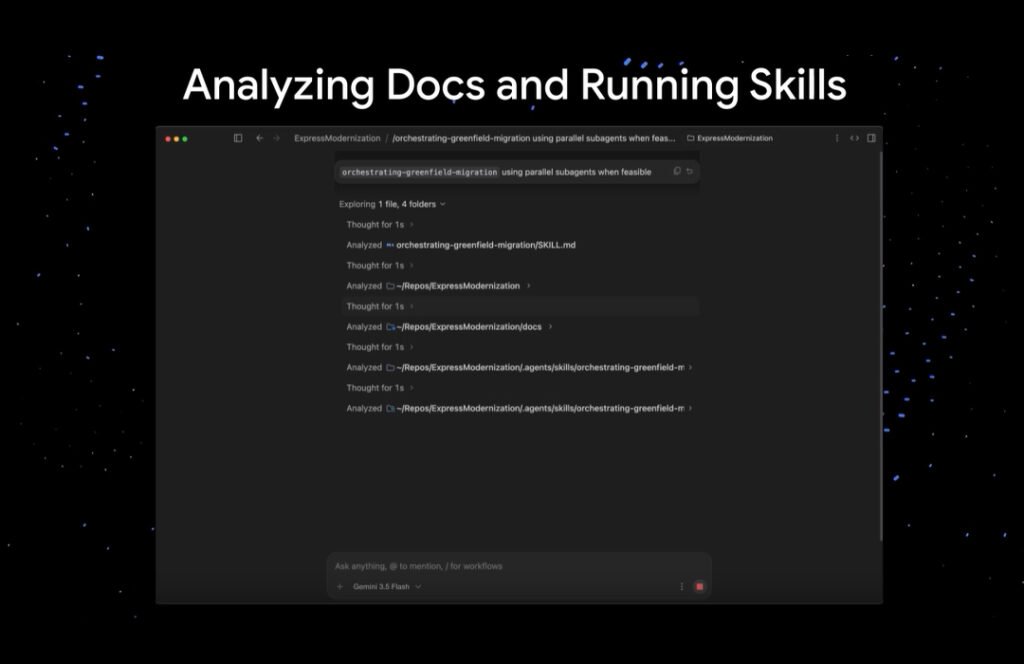
Task: Click the chat's vertical scrollbar
Action: coord(882,346)
